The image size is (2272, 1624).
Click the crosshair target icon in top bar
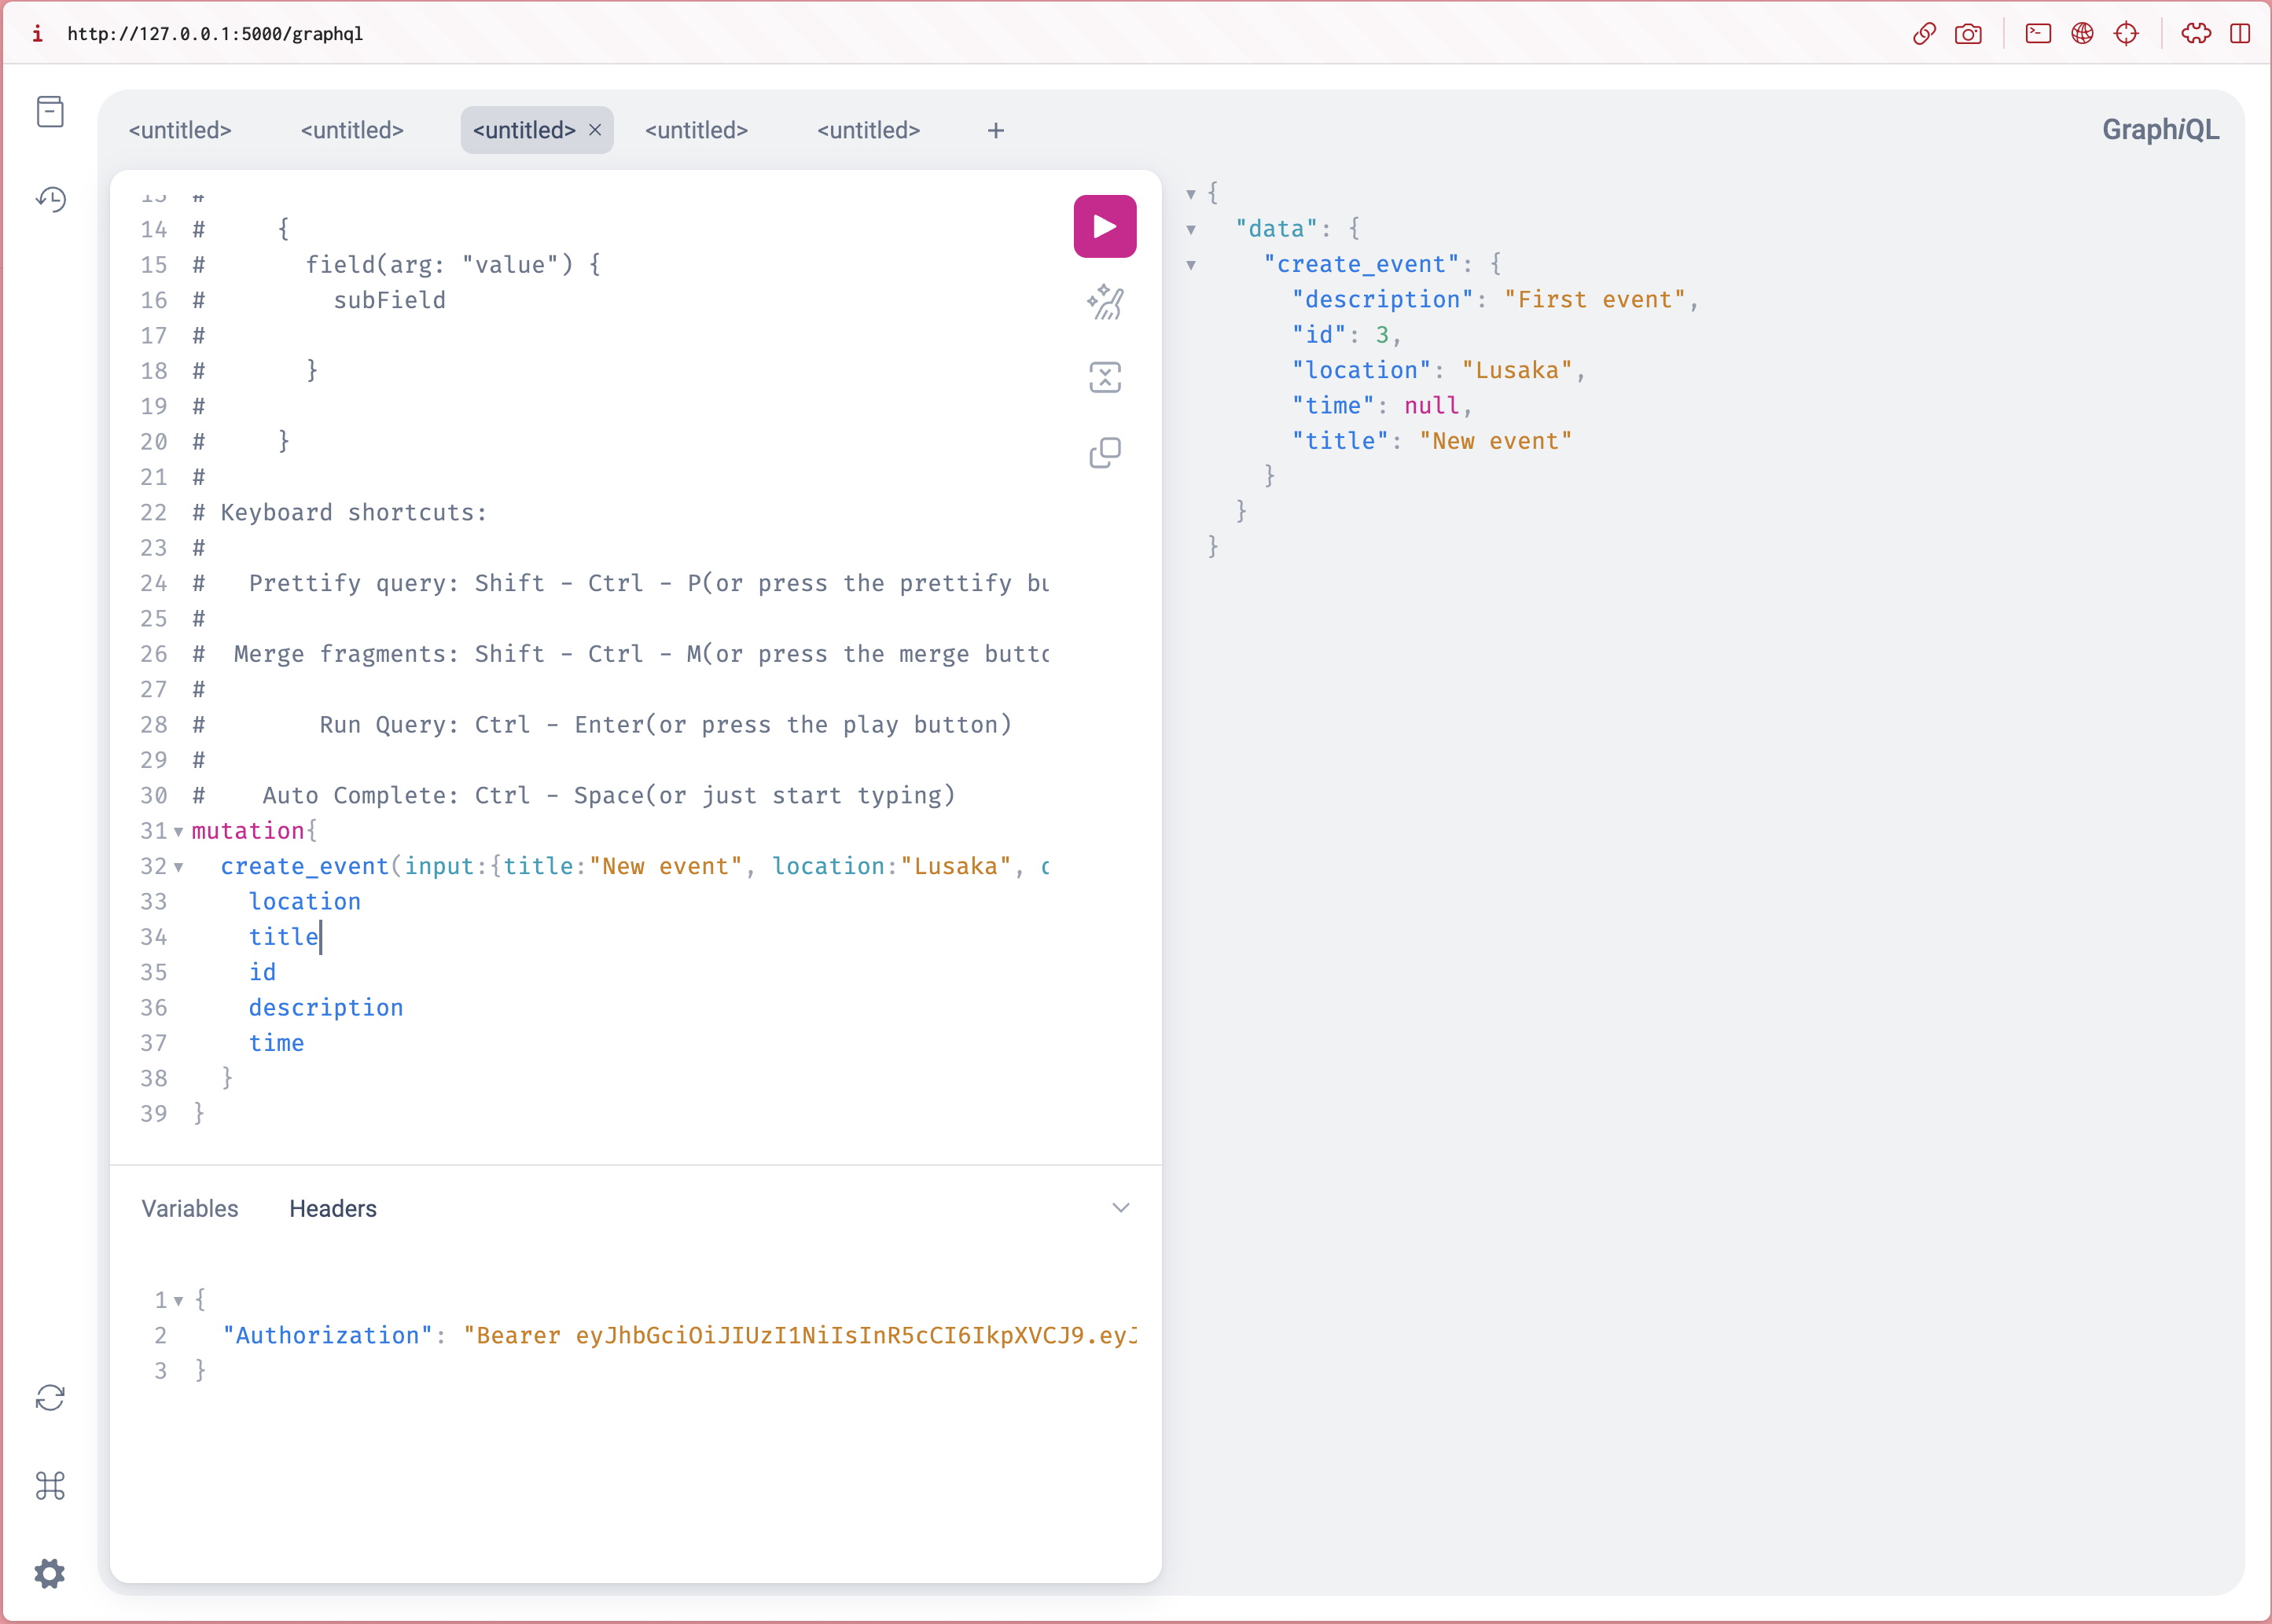click(2126, 34)
